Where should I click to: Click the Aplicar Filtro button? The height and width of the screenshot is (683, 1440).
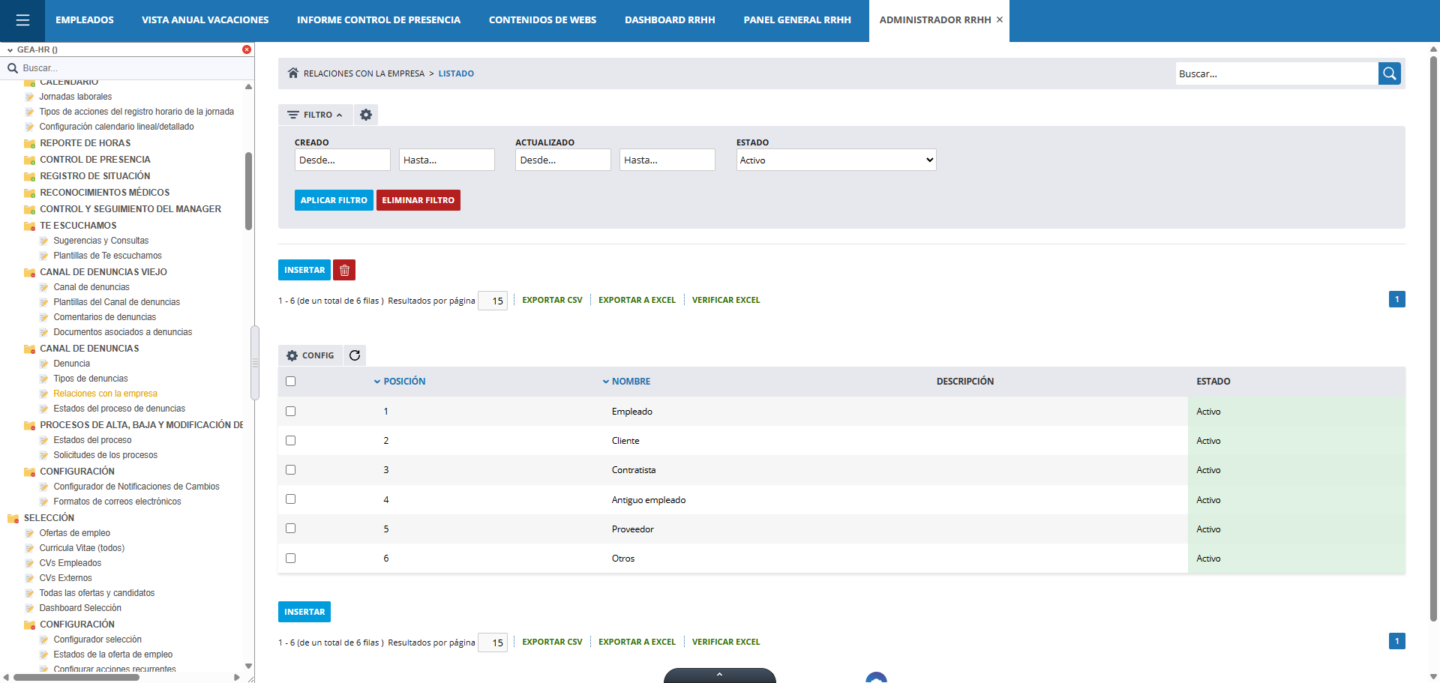[x=334, y=200]
